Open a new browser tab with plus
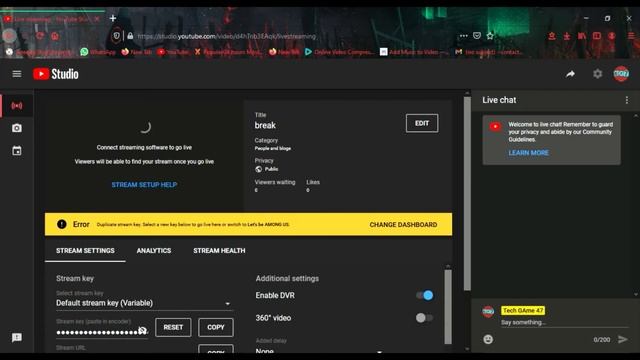Screen dimensions: 640x360 coord(113,18)
